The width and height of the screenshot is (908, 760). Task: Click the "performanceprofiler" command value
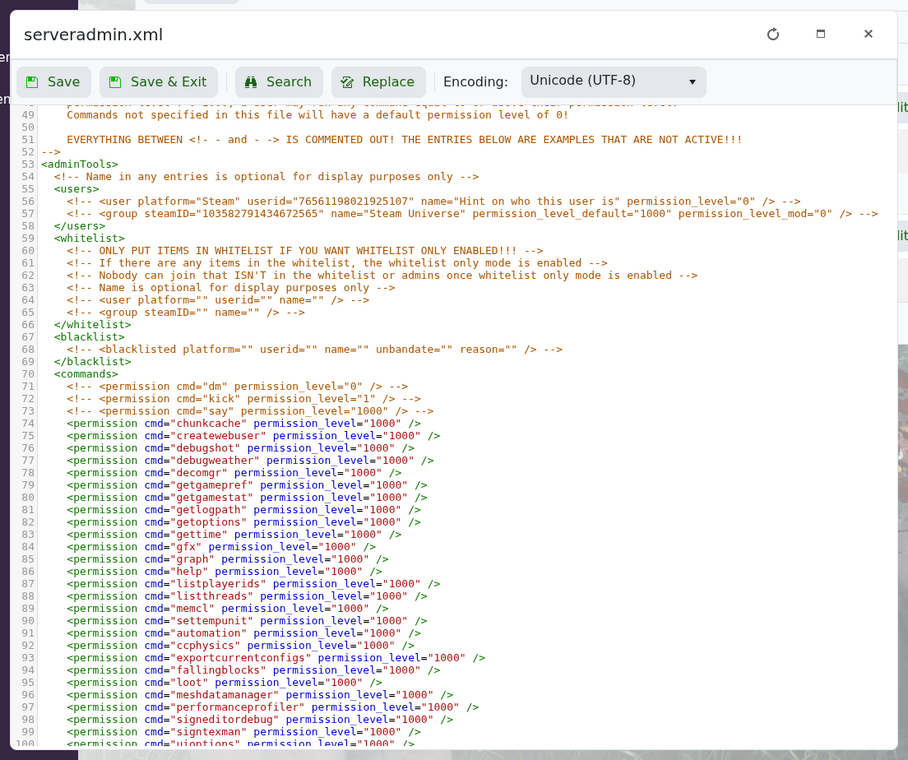point(237,707)
